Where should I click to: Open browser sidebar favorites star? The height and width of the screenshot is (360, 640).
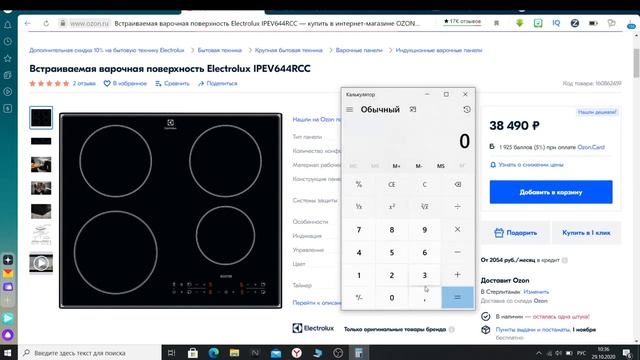tap(8, 58)
